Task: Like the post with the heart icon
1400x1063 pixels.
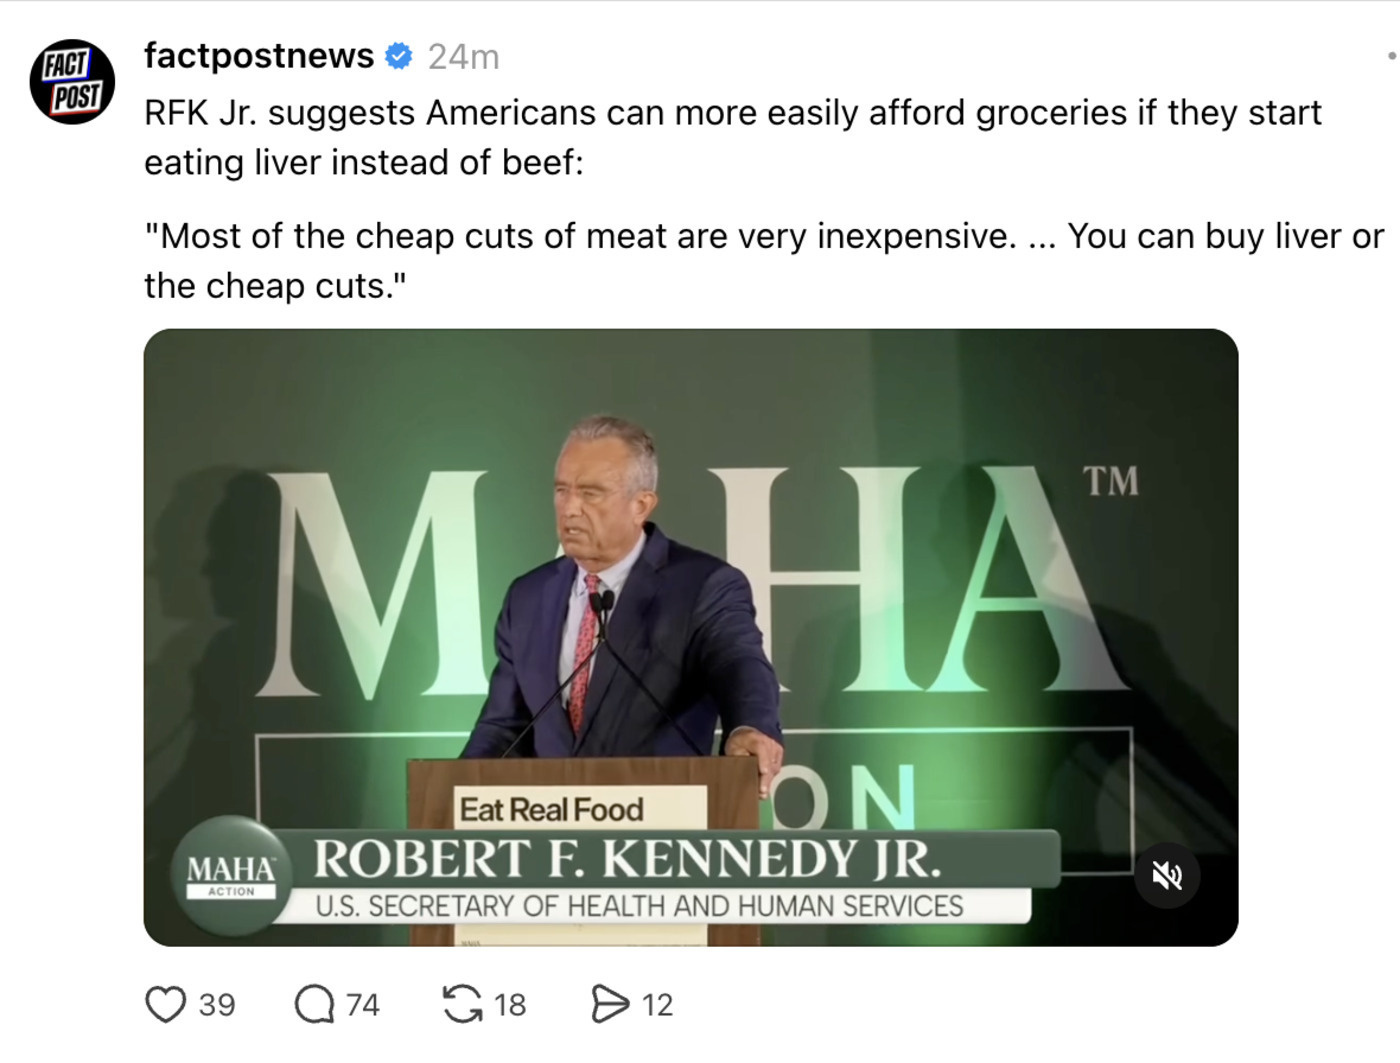Action: click(x=166, y=1004)
